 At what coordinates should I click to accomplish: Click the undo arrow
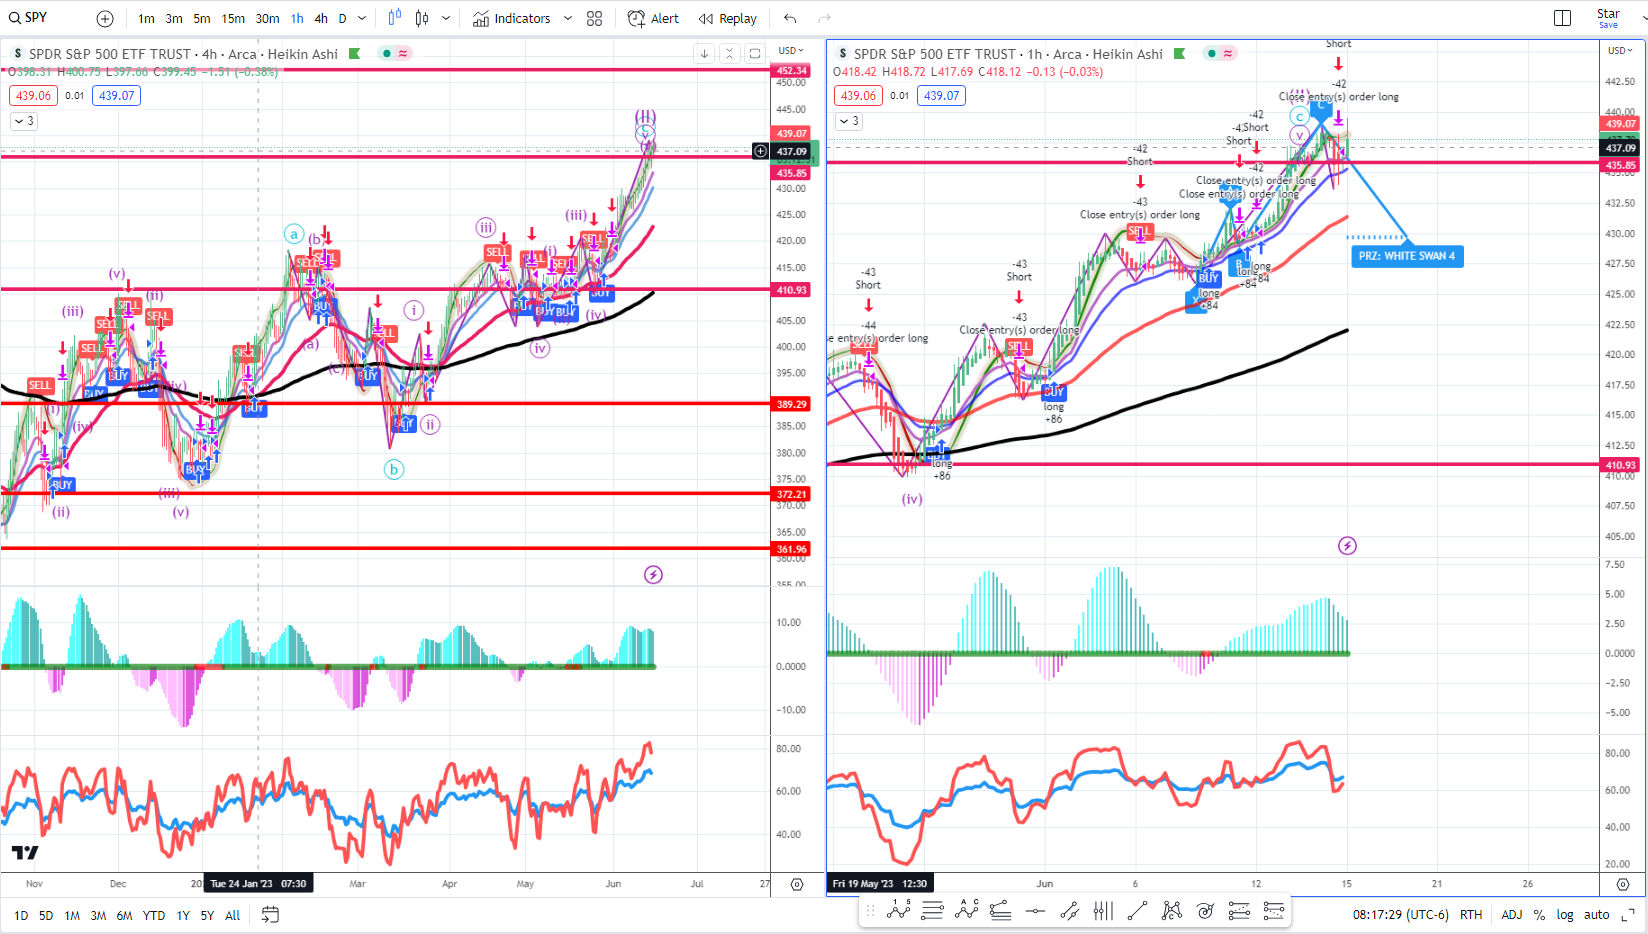(x=790, y=19)
